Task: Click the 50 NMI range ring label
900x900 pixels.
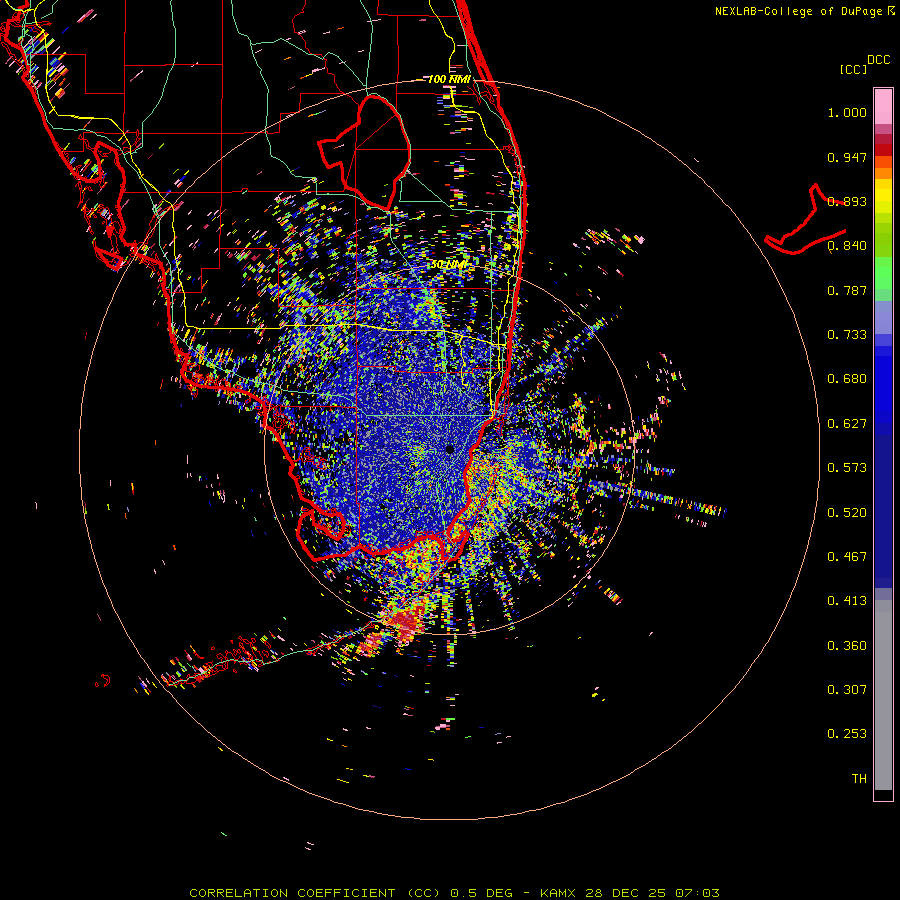Action: [x=449, y=265]
